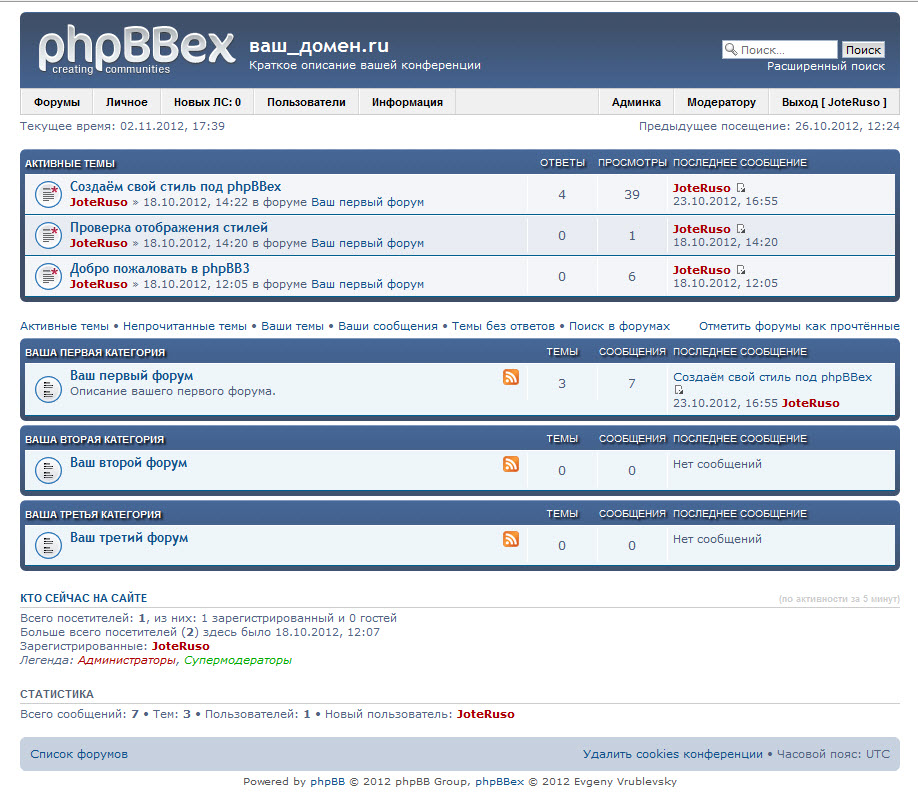The width and height of the screenshot is (918, 803).
Task: Open Непрочитанные темы link
Action: (x=185, y=326)
